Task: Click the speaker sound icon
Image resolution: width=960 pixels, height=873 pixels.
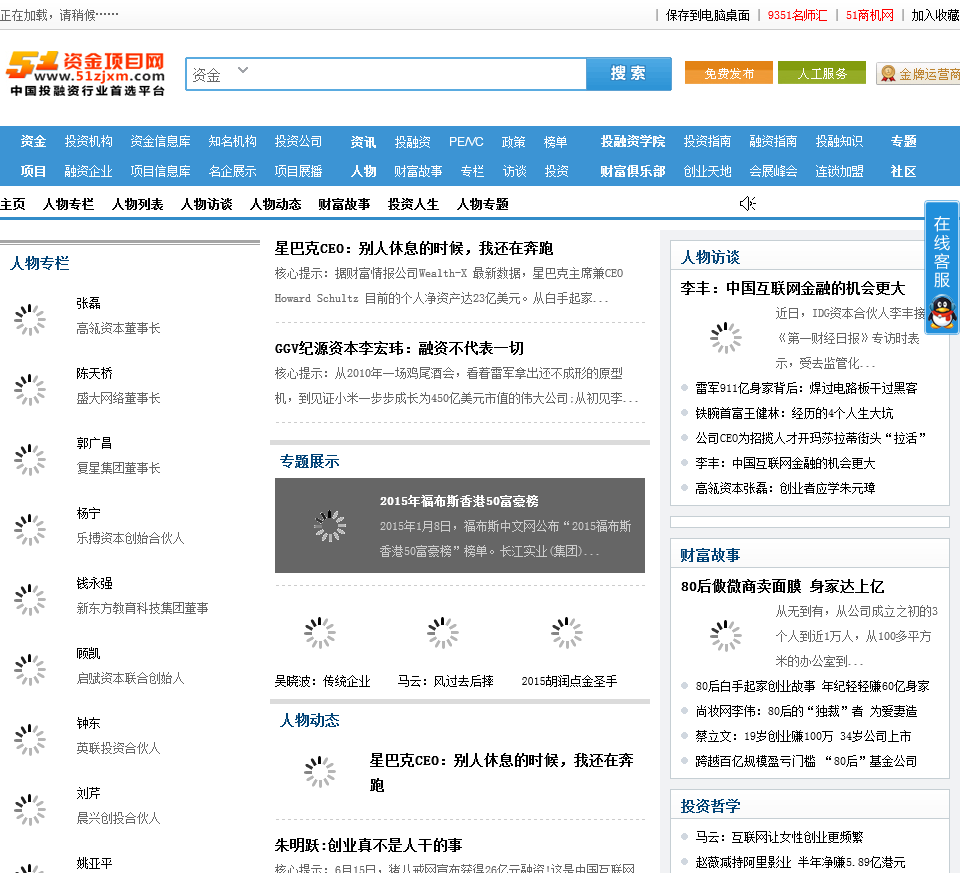Action: [x=748, y=203]
